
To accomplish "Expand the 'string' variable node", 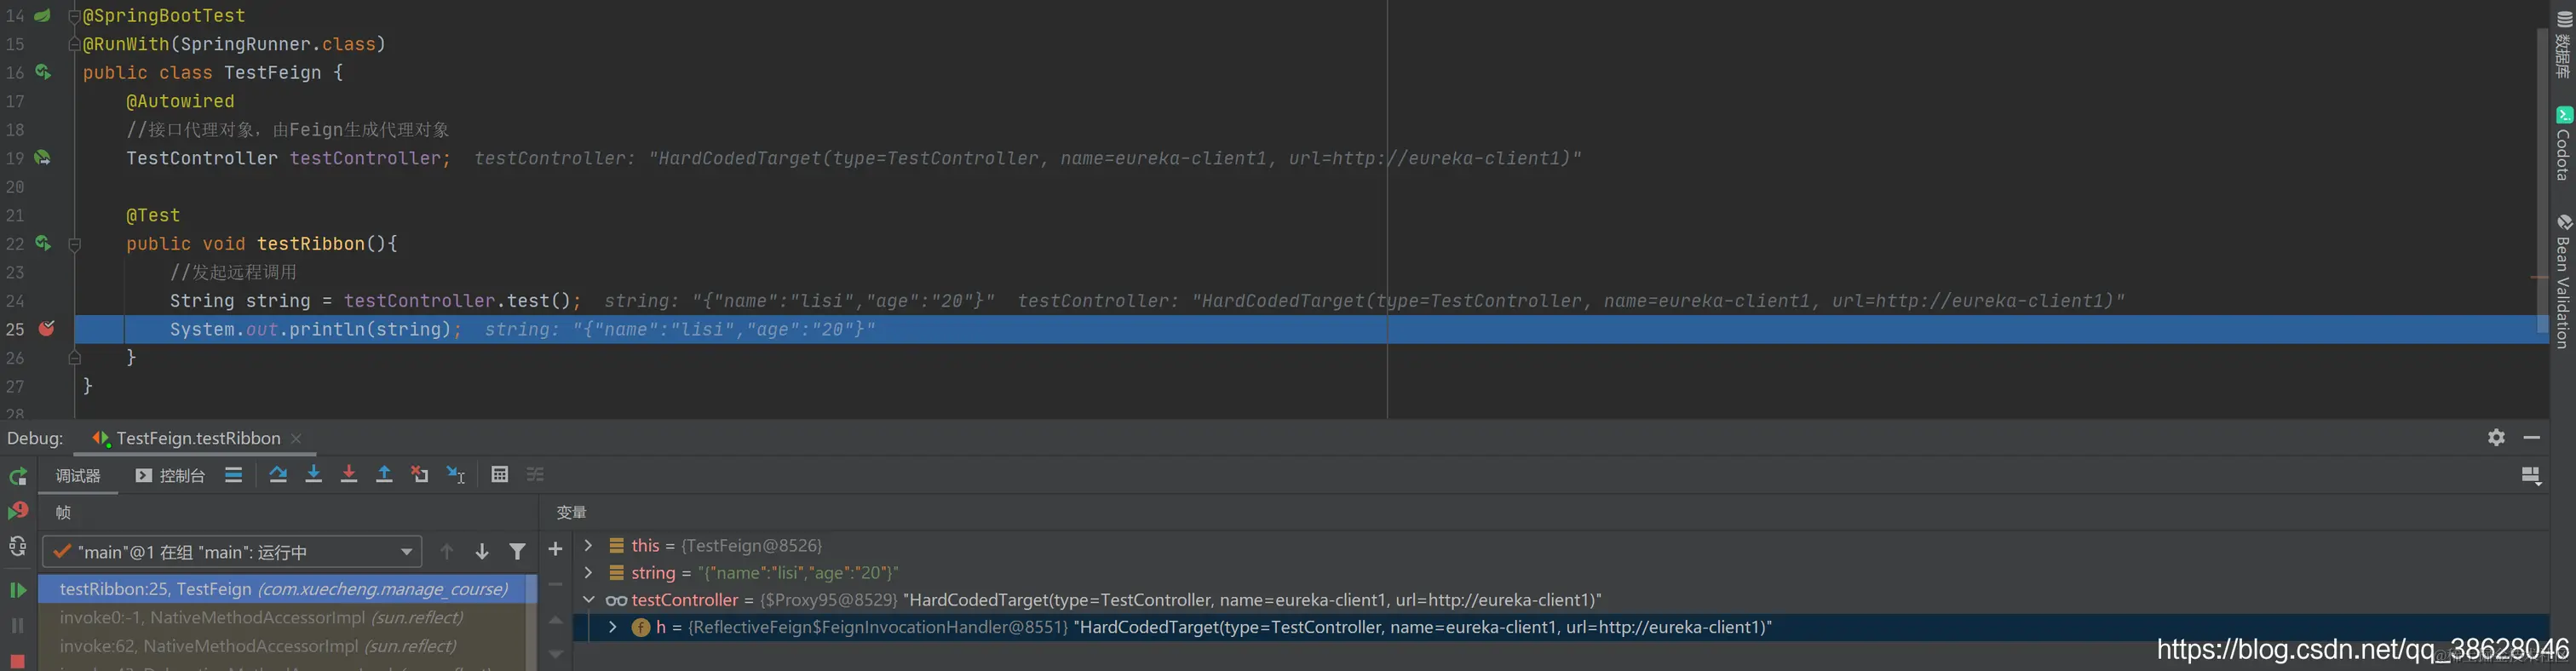I will (x=588, y=572).
